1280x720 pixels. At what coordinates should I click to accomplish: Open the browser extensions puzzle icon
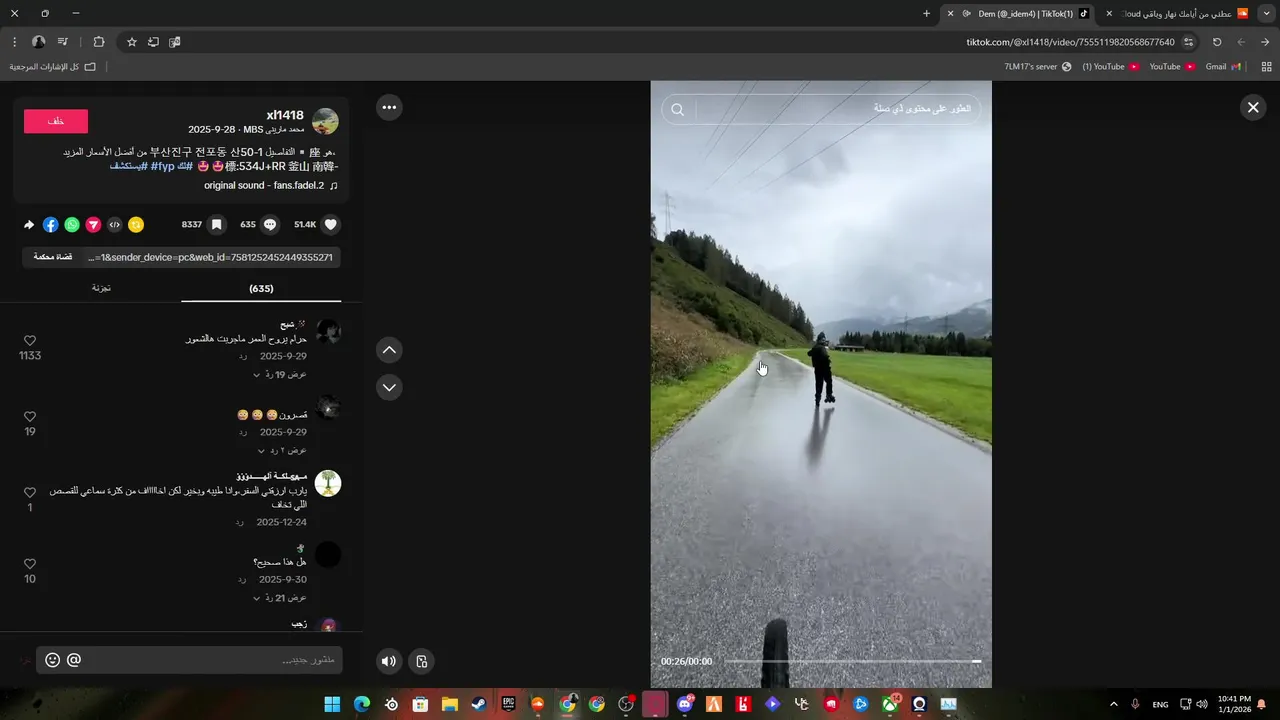pyautogui.click(x=98, y=42)
